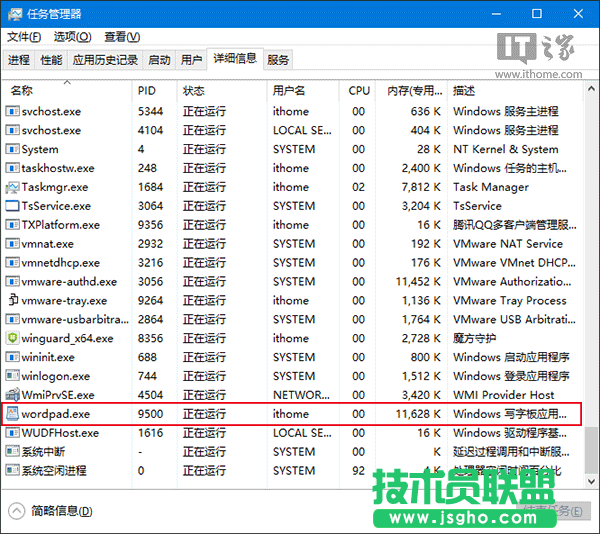
Task: Switch to the 进程 tab
Action: (19, 60)
